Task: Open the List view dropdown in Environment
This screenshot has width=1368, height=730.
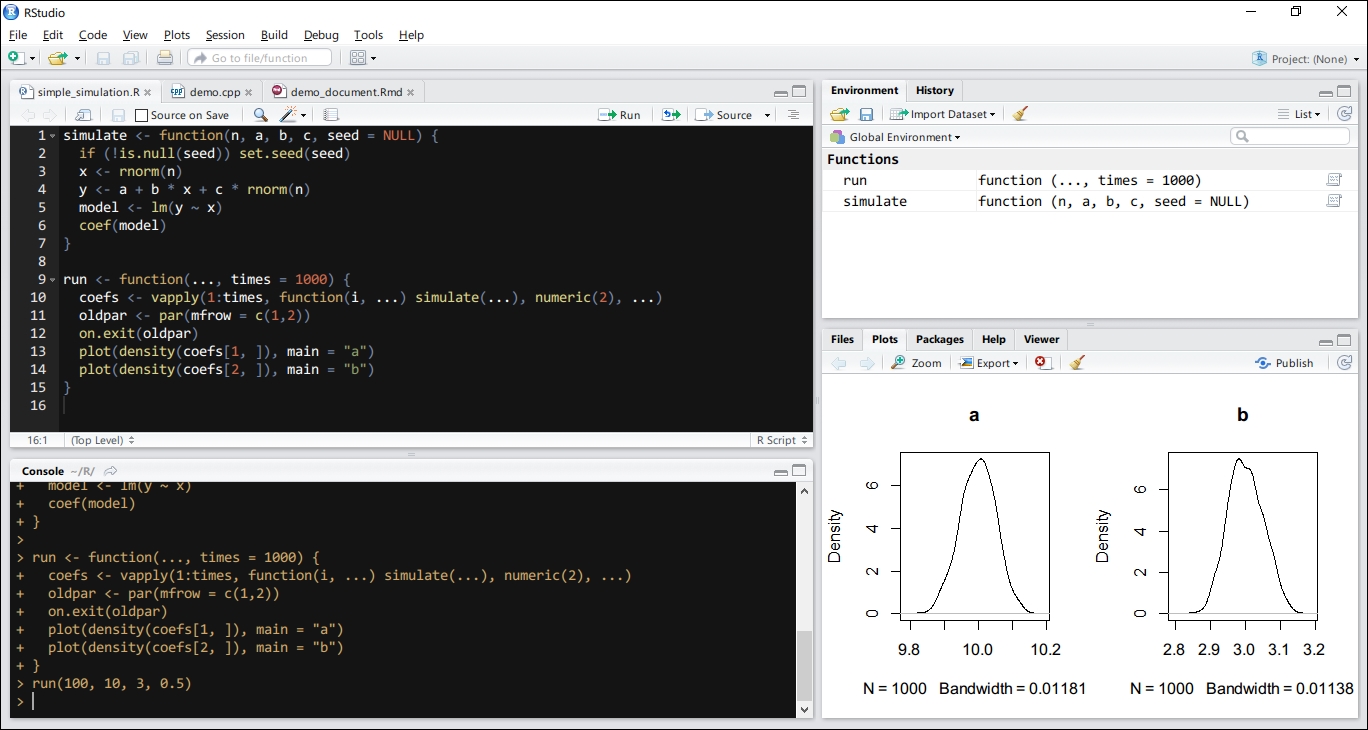Action: (1299, 114)
